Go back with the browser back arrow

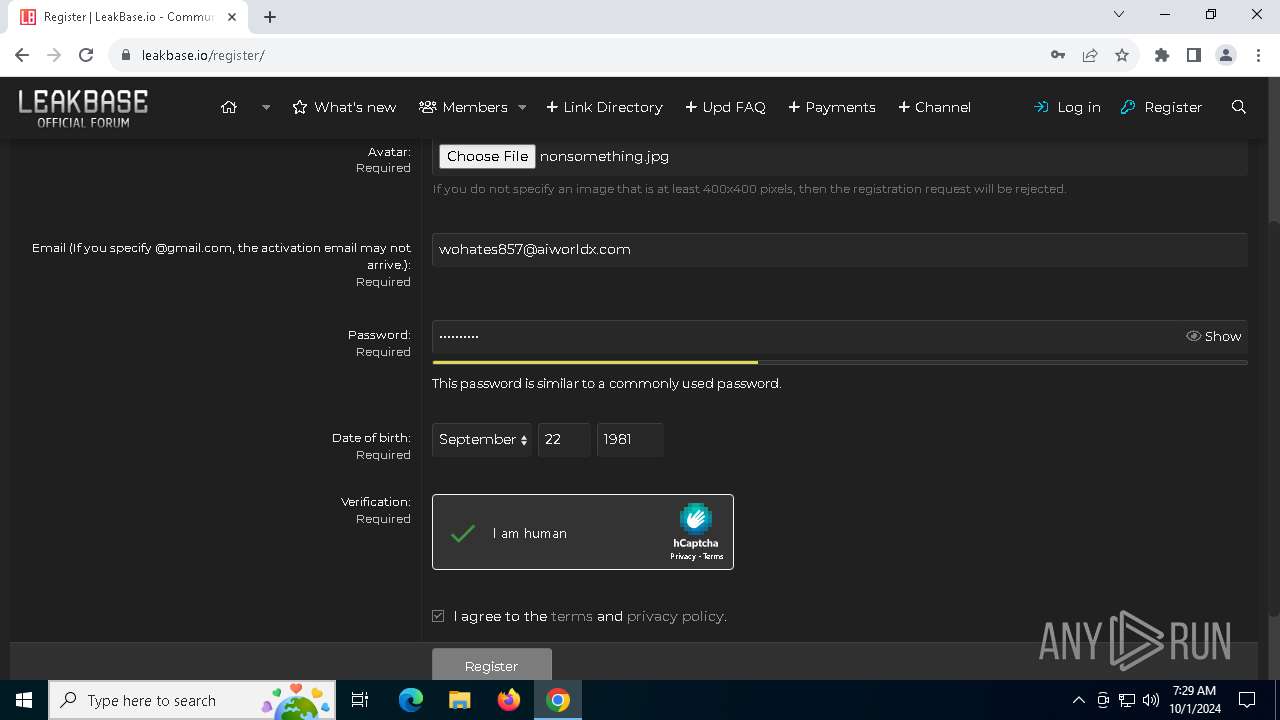pyautogui.click(x=22, y=55)
